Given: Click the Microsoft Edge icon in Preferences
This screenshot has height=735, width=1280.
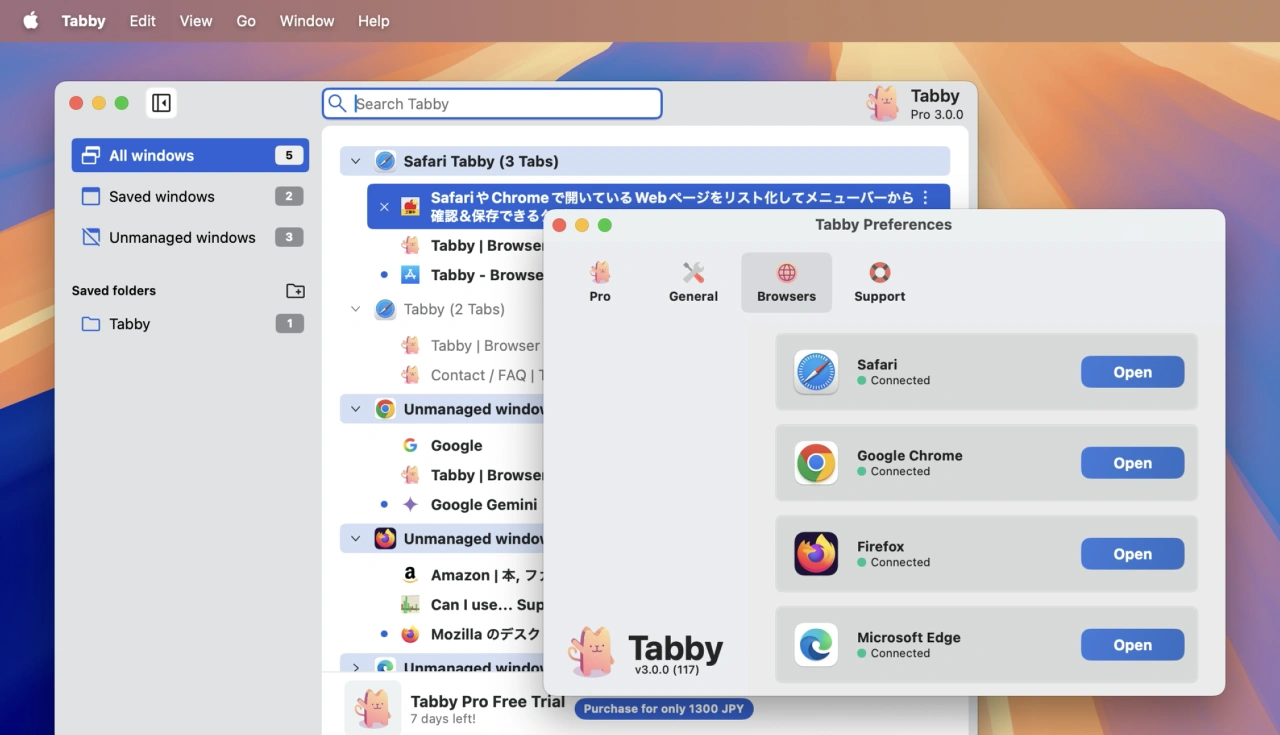Looking at the screenshot, I should (816, 645).
